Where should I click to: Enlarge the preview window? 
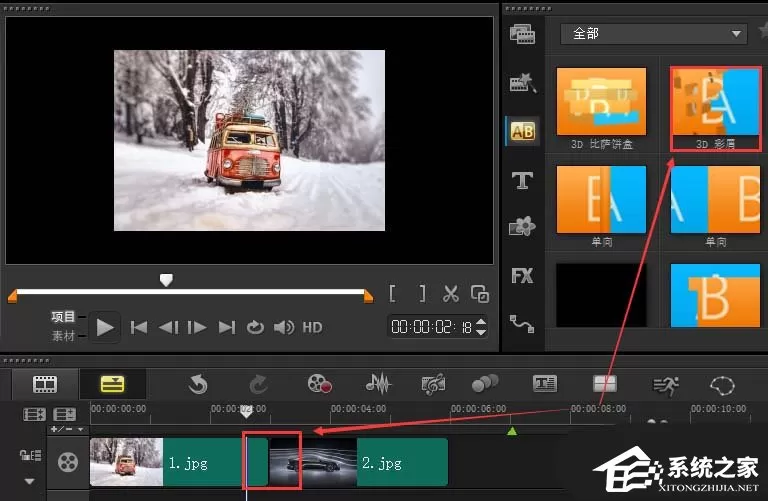[x=480, y=293]
